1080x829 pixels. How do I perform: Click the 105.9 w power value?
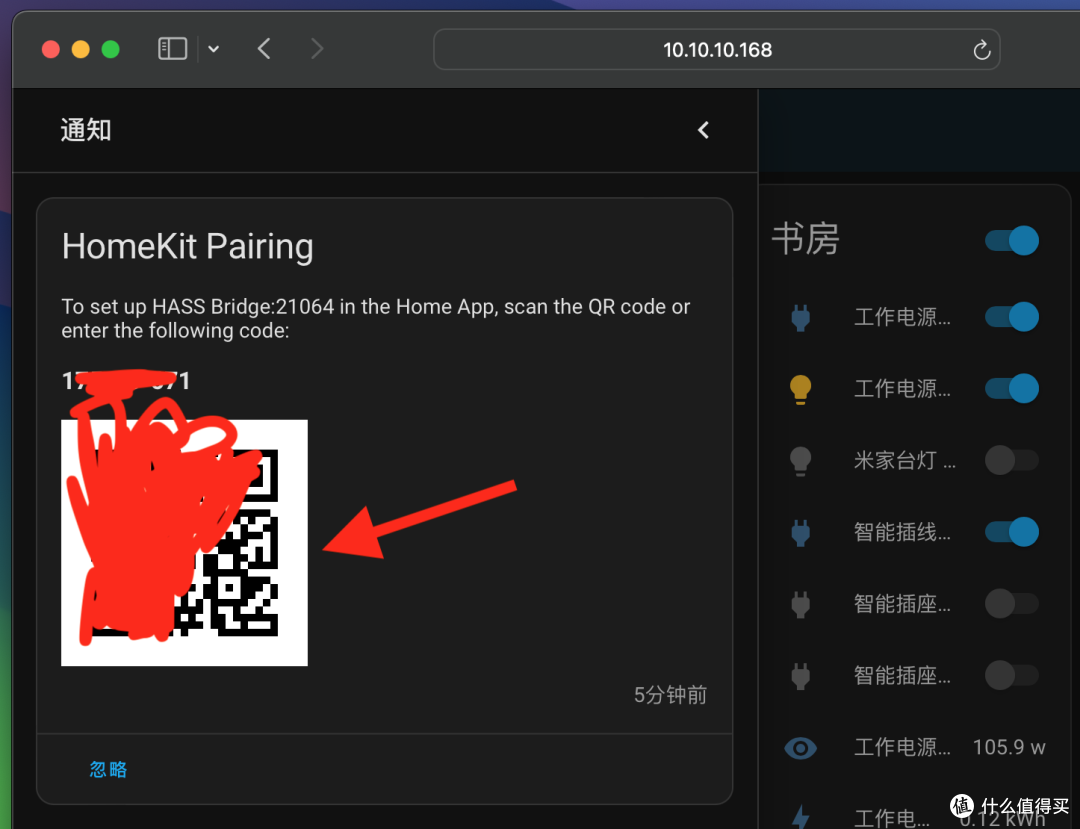pyautogui.click(x=1009, y=747)
